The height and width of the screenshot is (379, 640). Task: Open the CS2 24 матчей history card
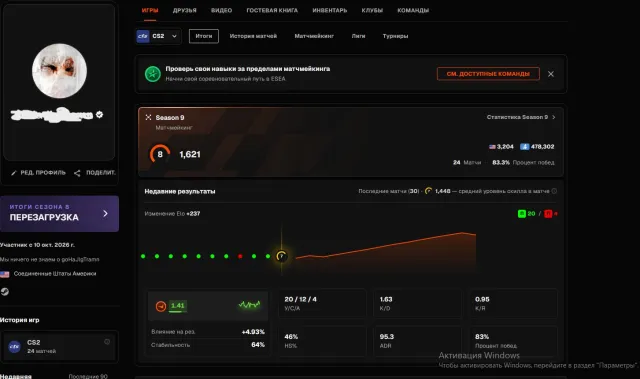[x=60, y=346]
